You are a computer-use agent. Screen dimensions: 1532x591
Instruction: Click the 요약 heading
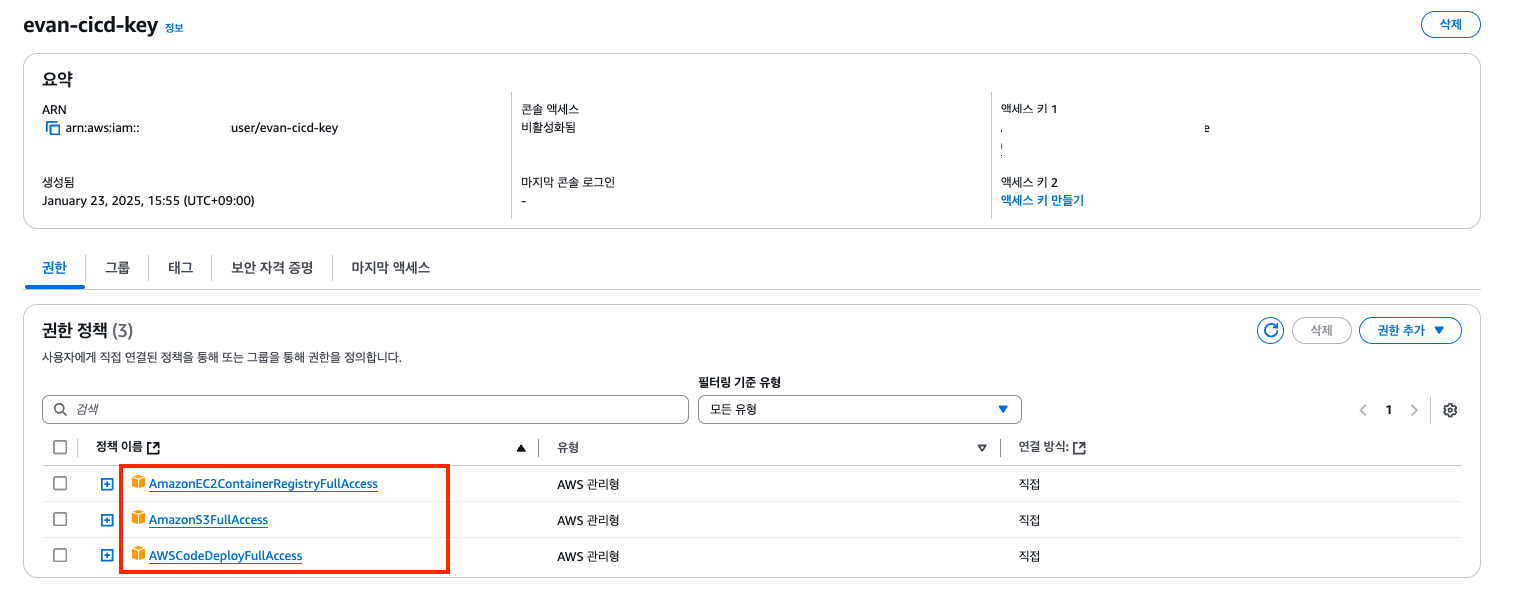click(57, 78)
